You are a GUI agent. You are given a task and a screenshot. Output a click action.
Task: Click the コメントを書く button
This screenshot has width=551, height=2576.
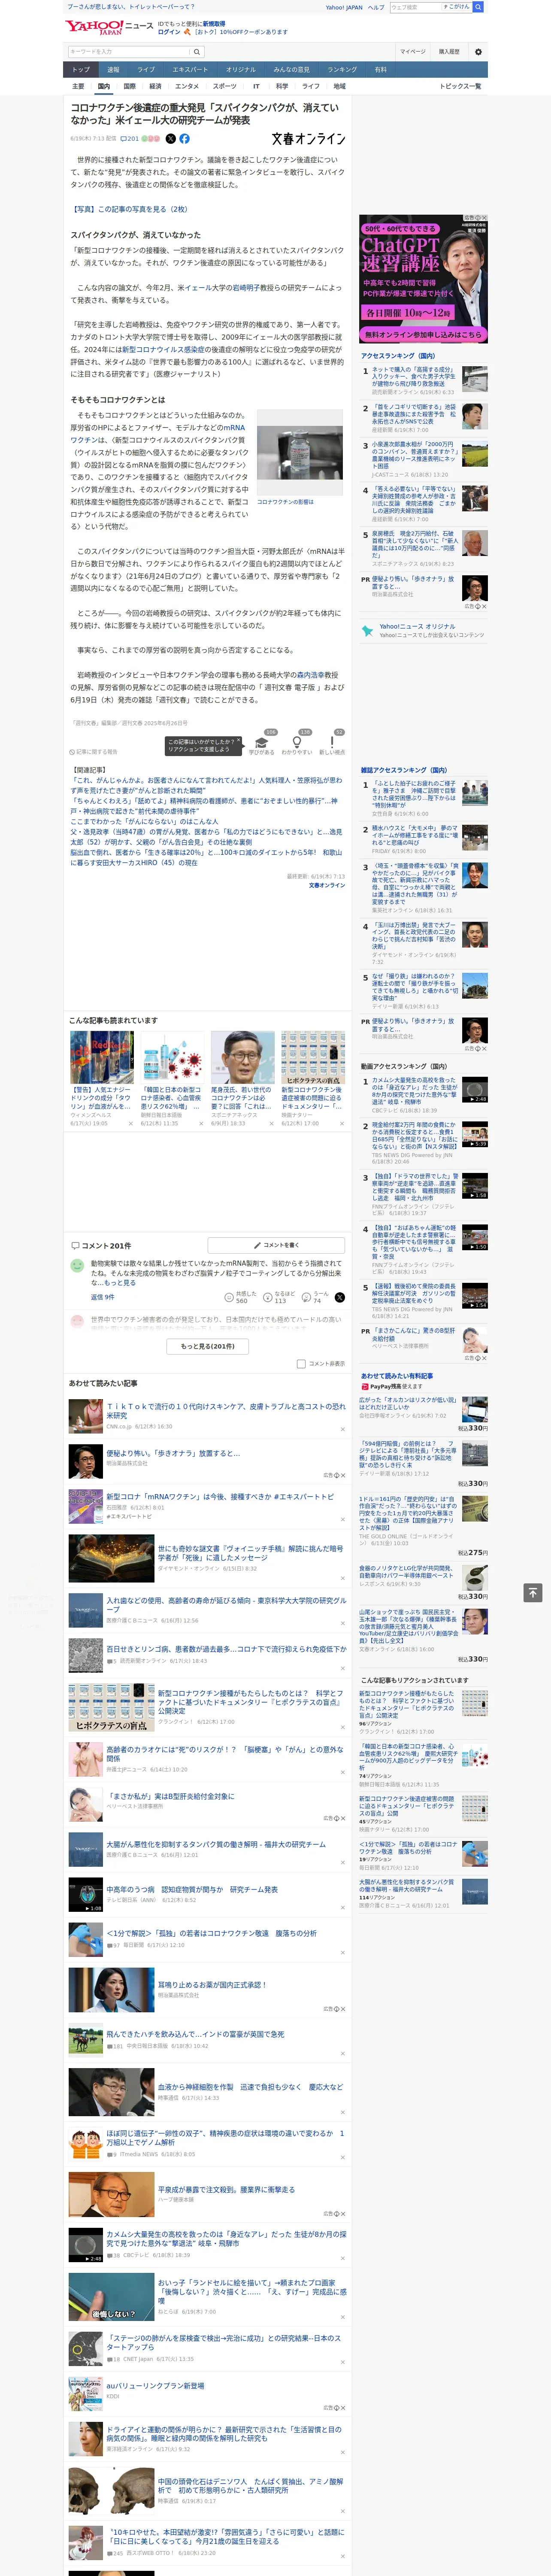click(x=277, y=1245)
